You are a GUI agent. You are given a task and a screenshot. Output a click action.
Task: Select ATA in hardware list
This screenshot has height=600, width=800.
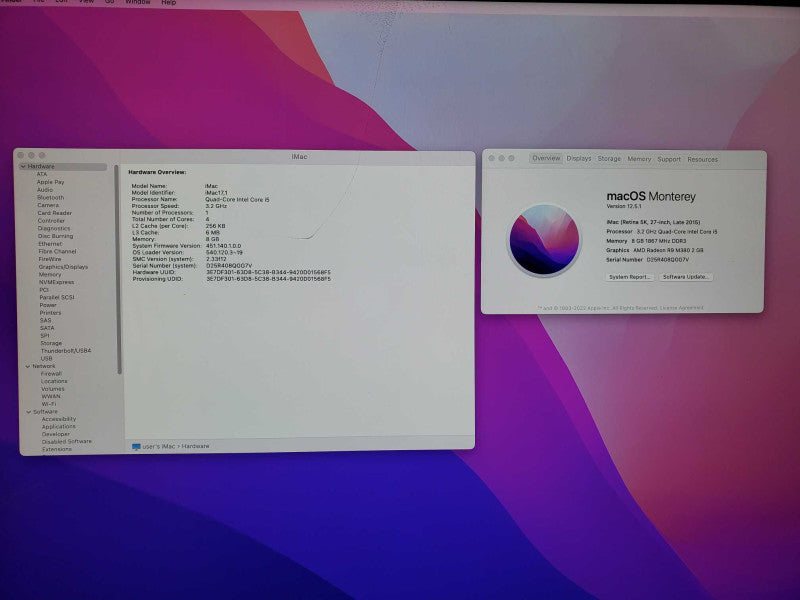[42, 174]
